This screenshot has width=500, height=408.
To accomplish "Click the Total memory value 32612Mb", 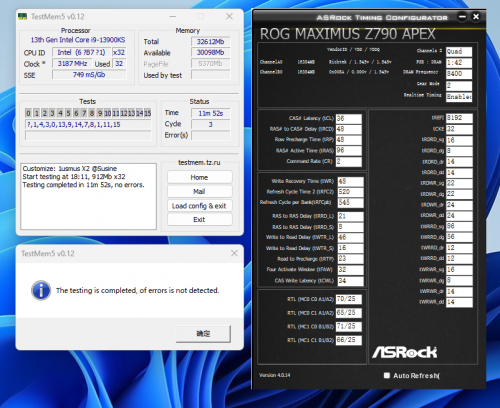I will 210,42.
